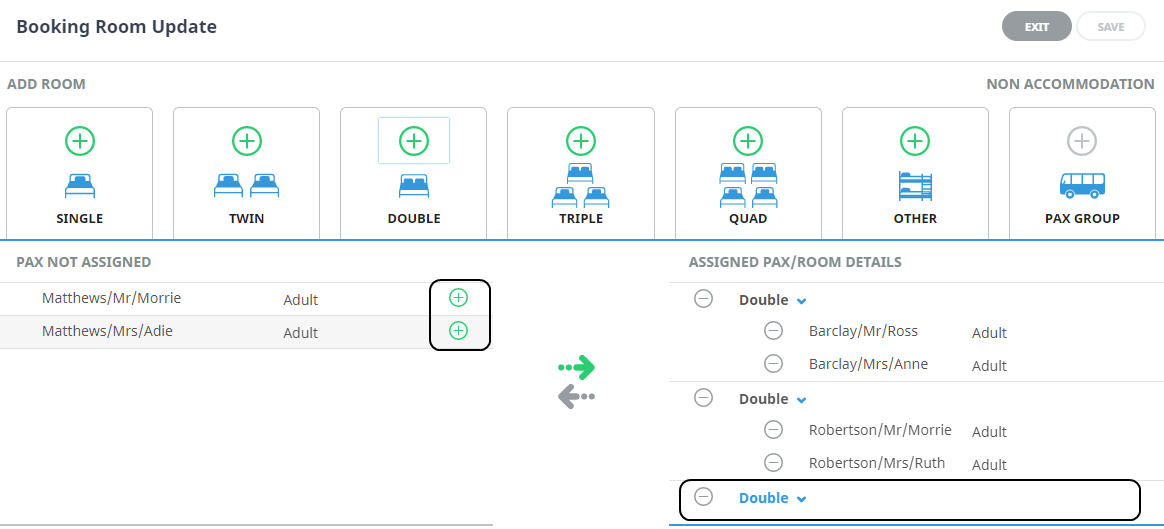Add an Other room type
1164x529 pixels.
[915, 141]
